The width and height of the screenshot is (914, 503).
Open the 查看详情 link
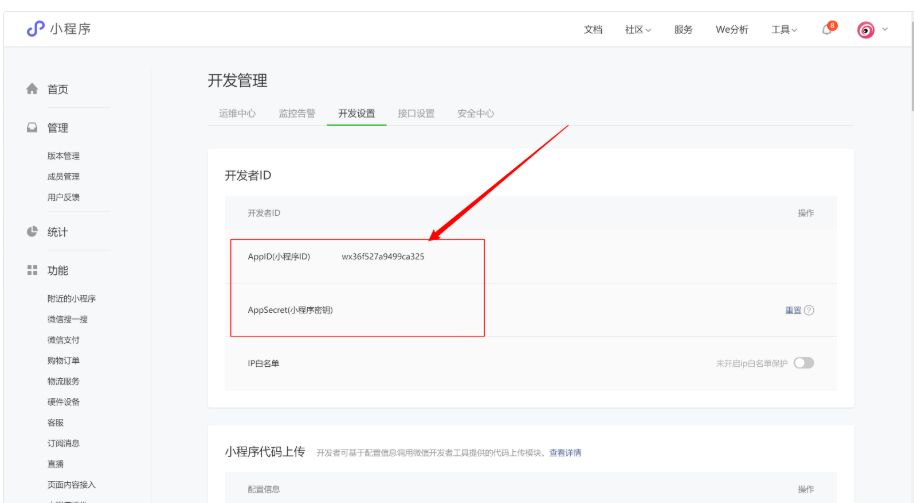coord(565,452)
